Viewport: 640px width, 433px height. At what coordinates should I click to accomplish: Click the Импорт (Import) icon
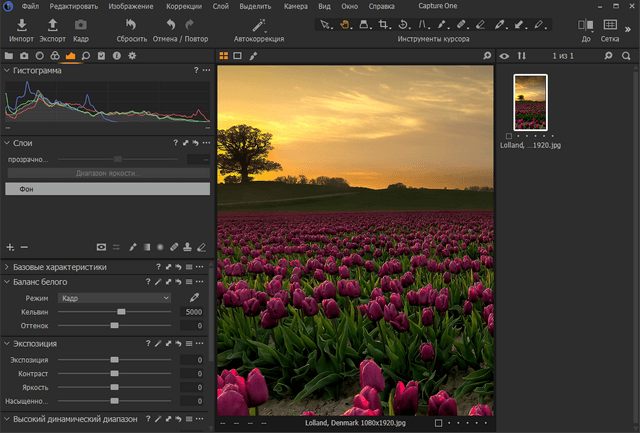(21, 24)
